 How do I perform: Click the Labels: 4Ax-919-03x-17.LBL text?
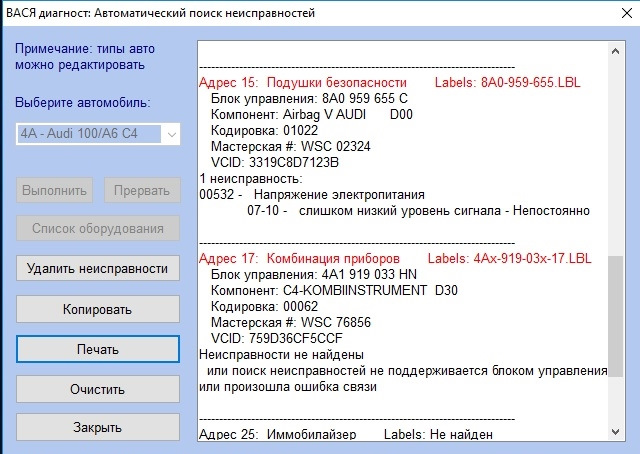[x=509, y=258]
